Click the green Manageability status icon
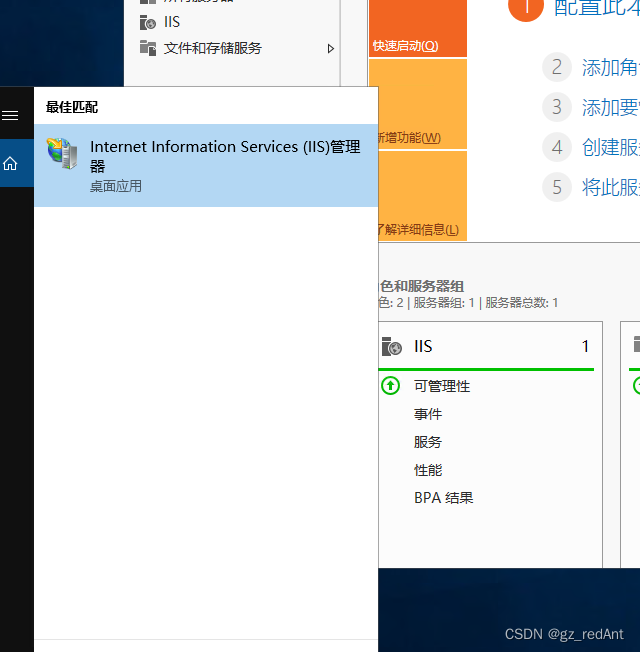 [x=390, y=386]
